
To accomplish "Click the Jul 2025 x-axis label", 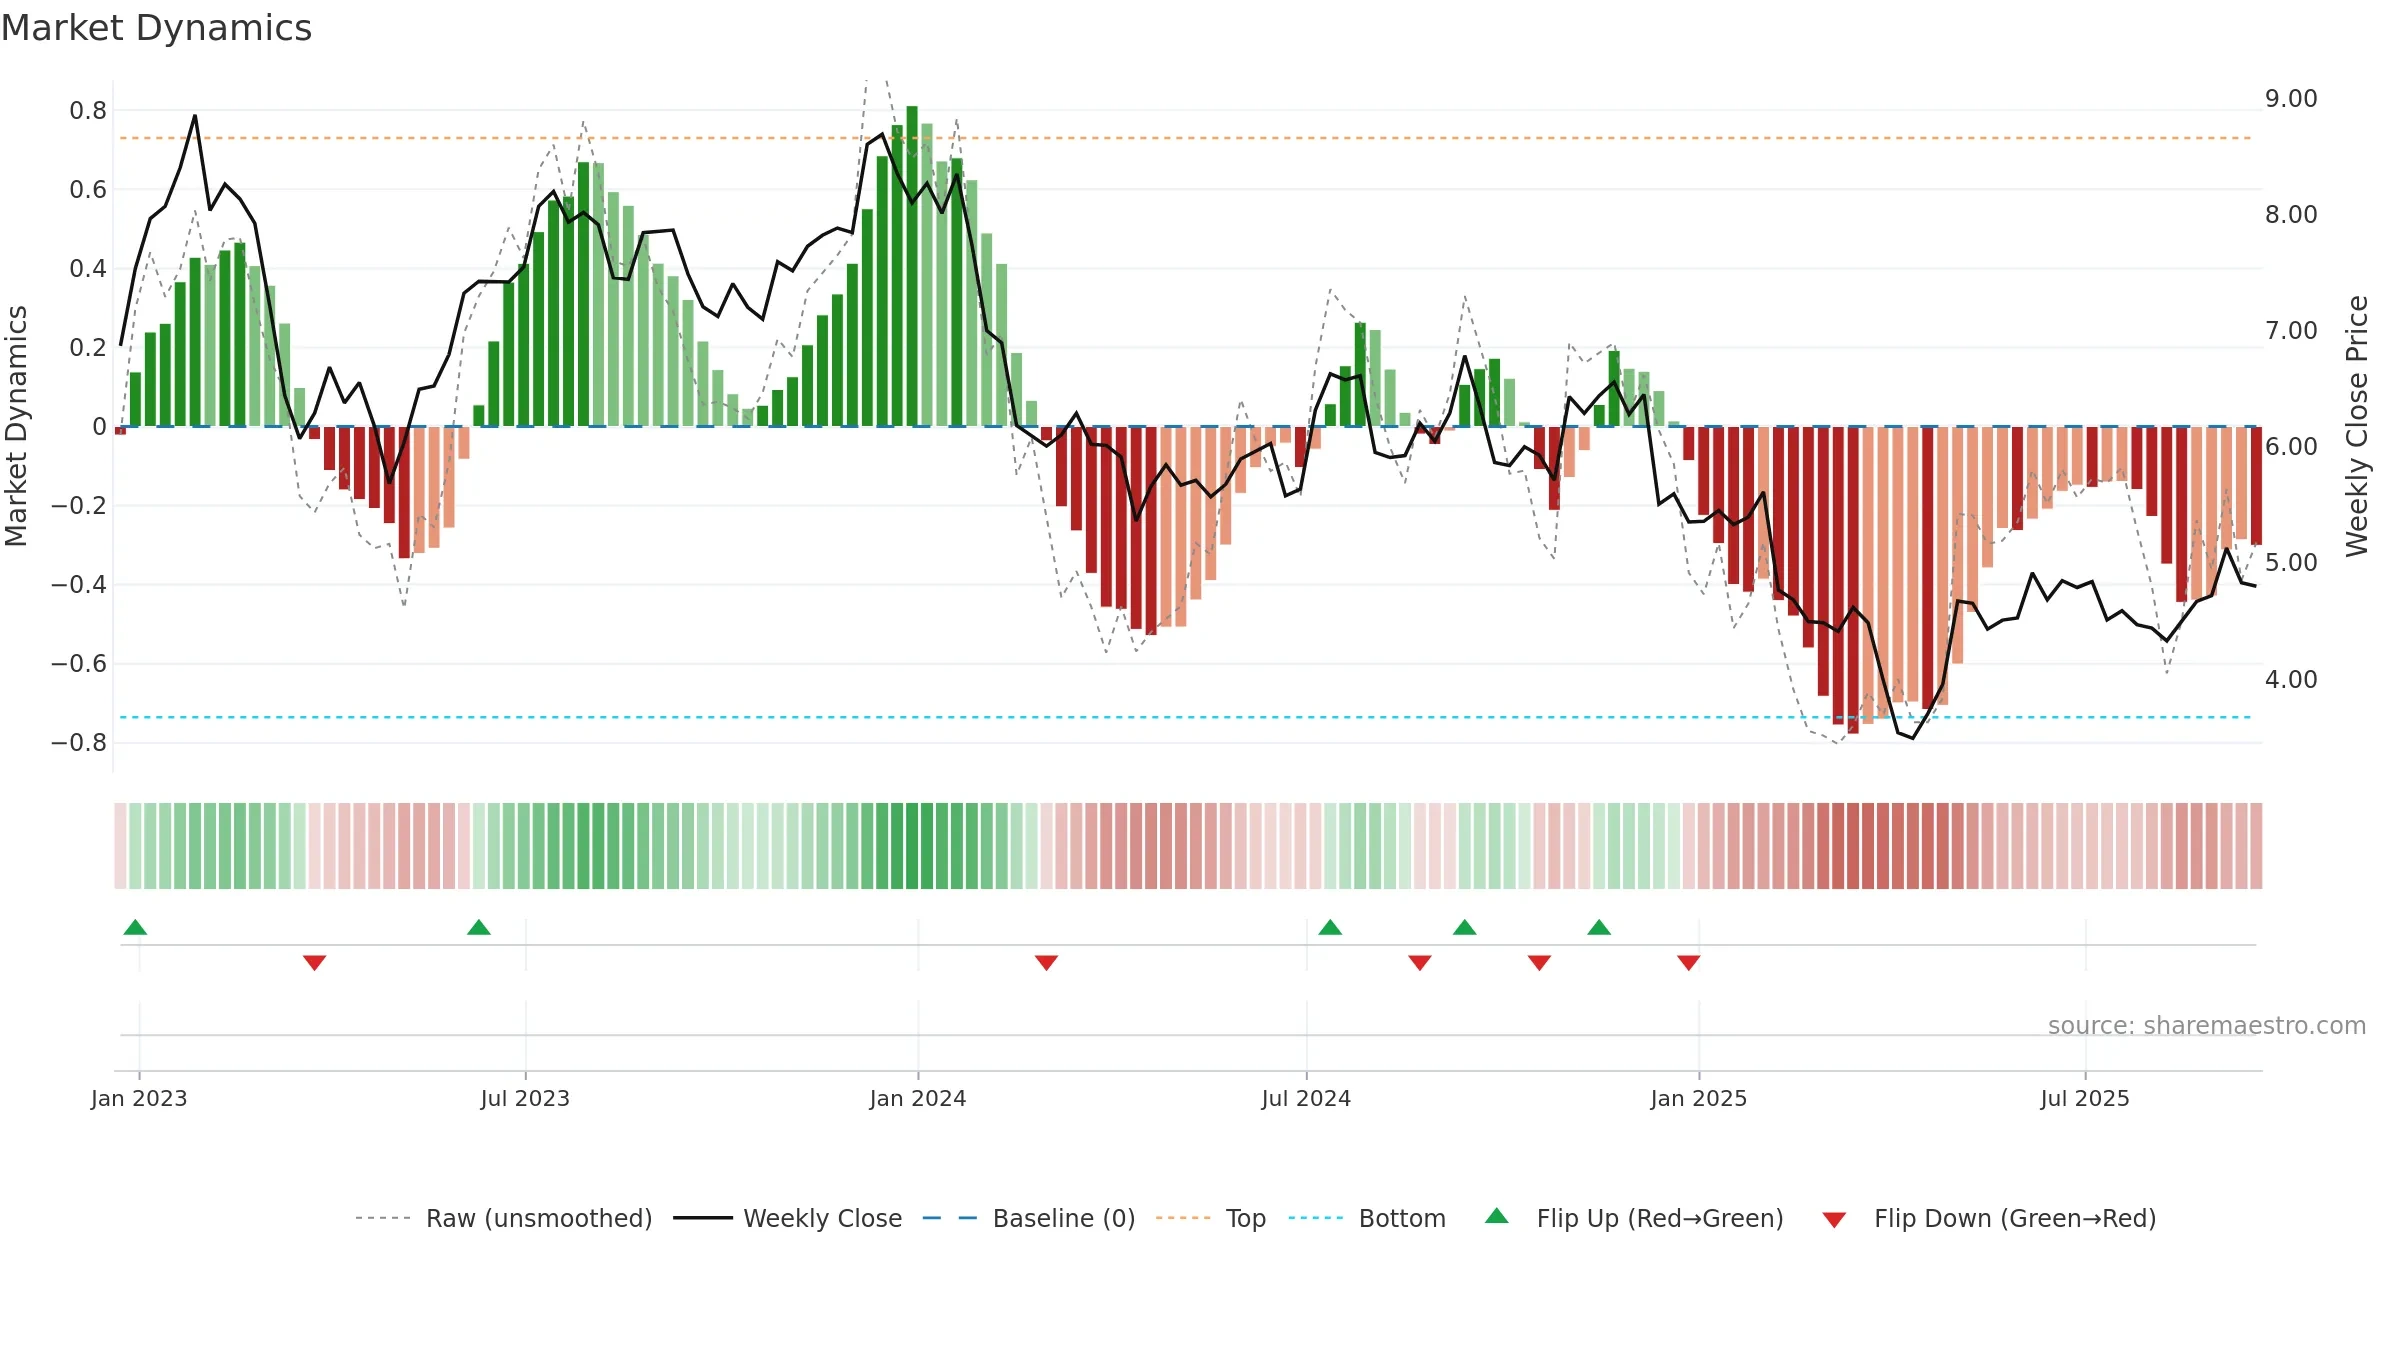I will (x=2085, y=1098).
